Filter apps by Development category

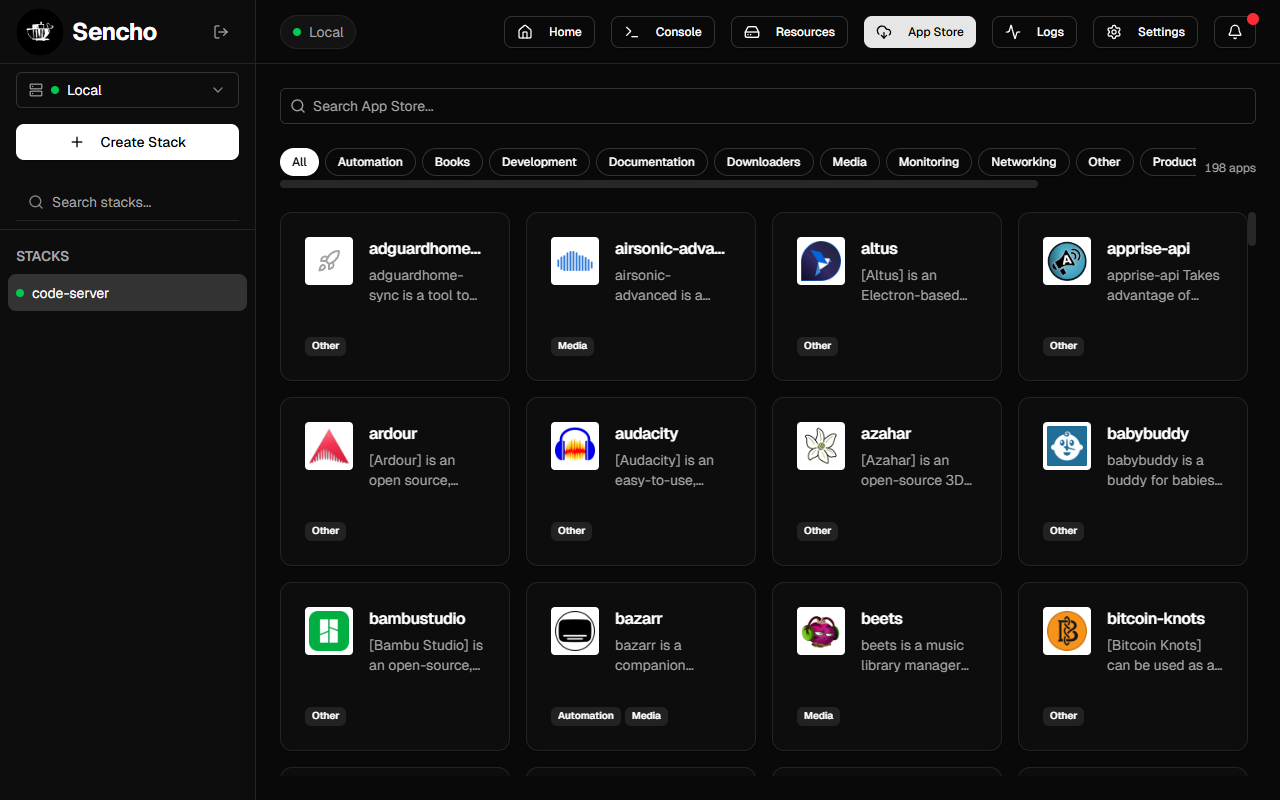[x=539, y=162]
